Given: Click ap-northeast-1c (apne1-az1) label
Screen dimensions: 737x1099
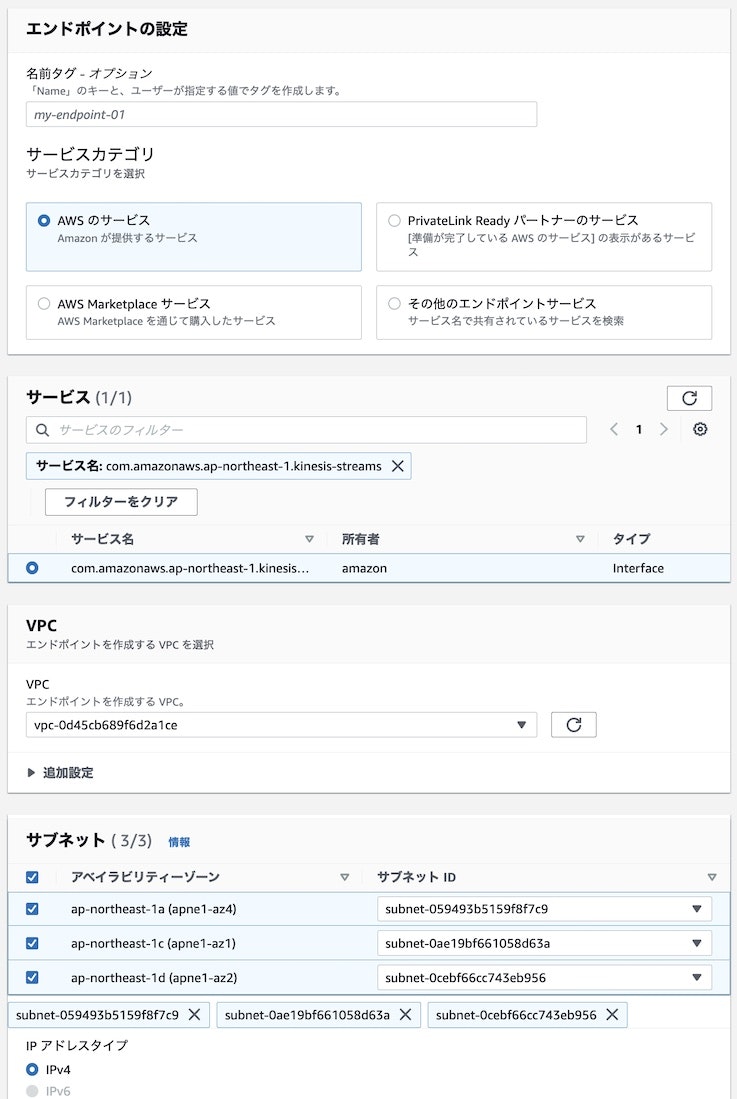Looking at the screenshot, I should click(x=153, y=943).
